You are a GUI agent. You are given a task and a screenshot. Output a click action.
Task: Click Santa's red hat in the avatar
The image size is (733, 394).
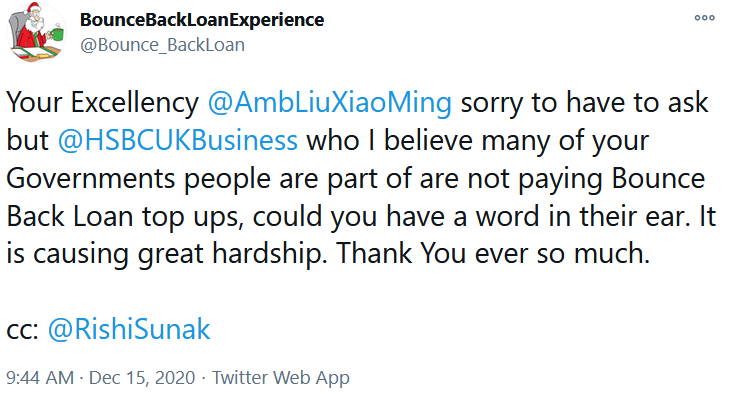[35, 9]
